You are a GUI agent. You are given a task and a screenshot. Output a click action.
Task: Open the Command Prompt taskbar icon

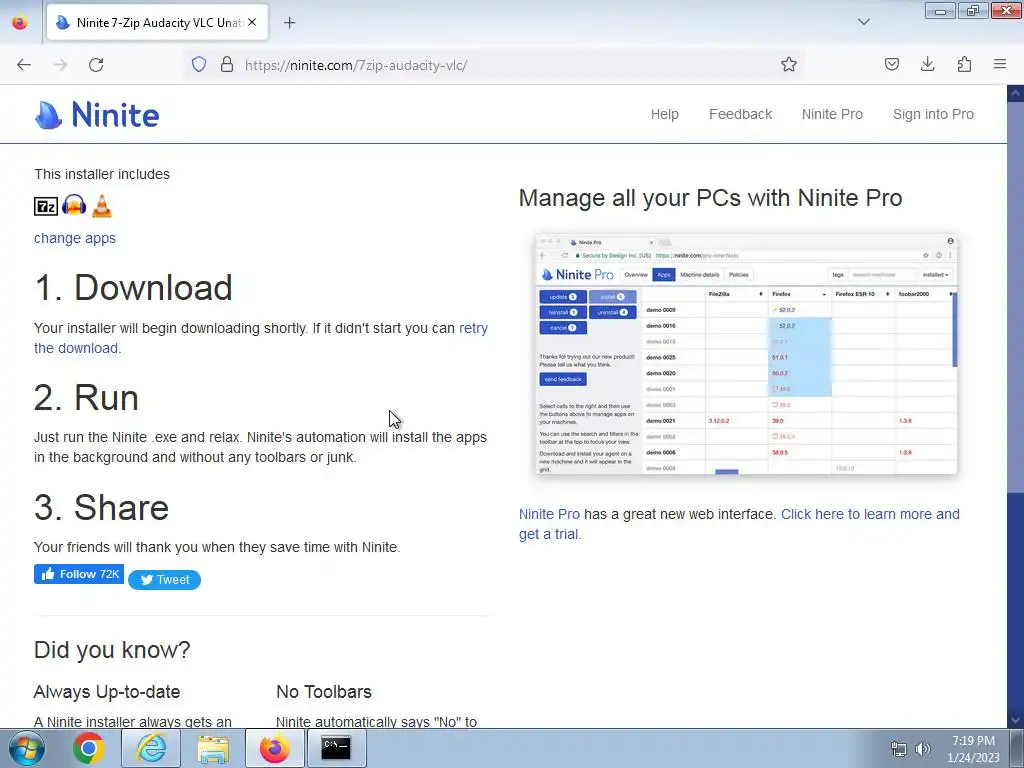(x=336, y=748)
